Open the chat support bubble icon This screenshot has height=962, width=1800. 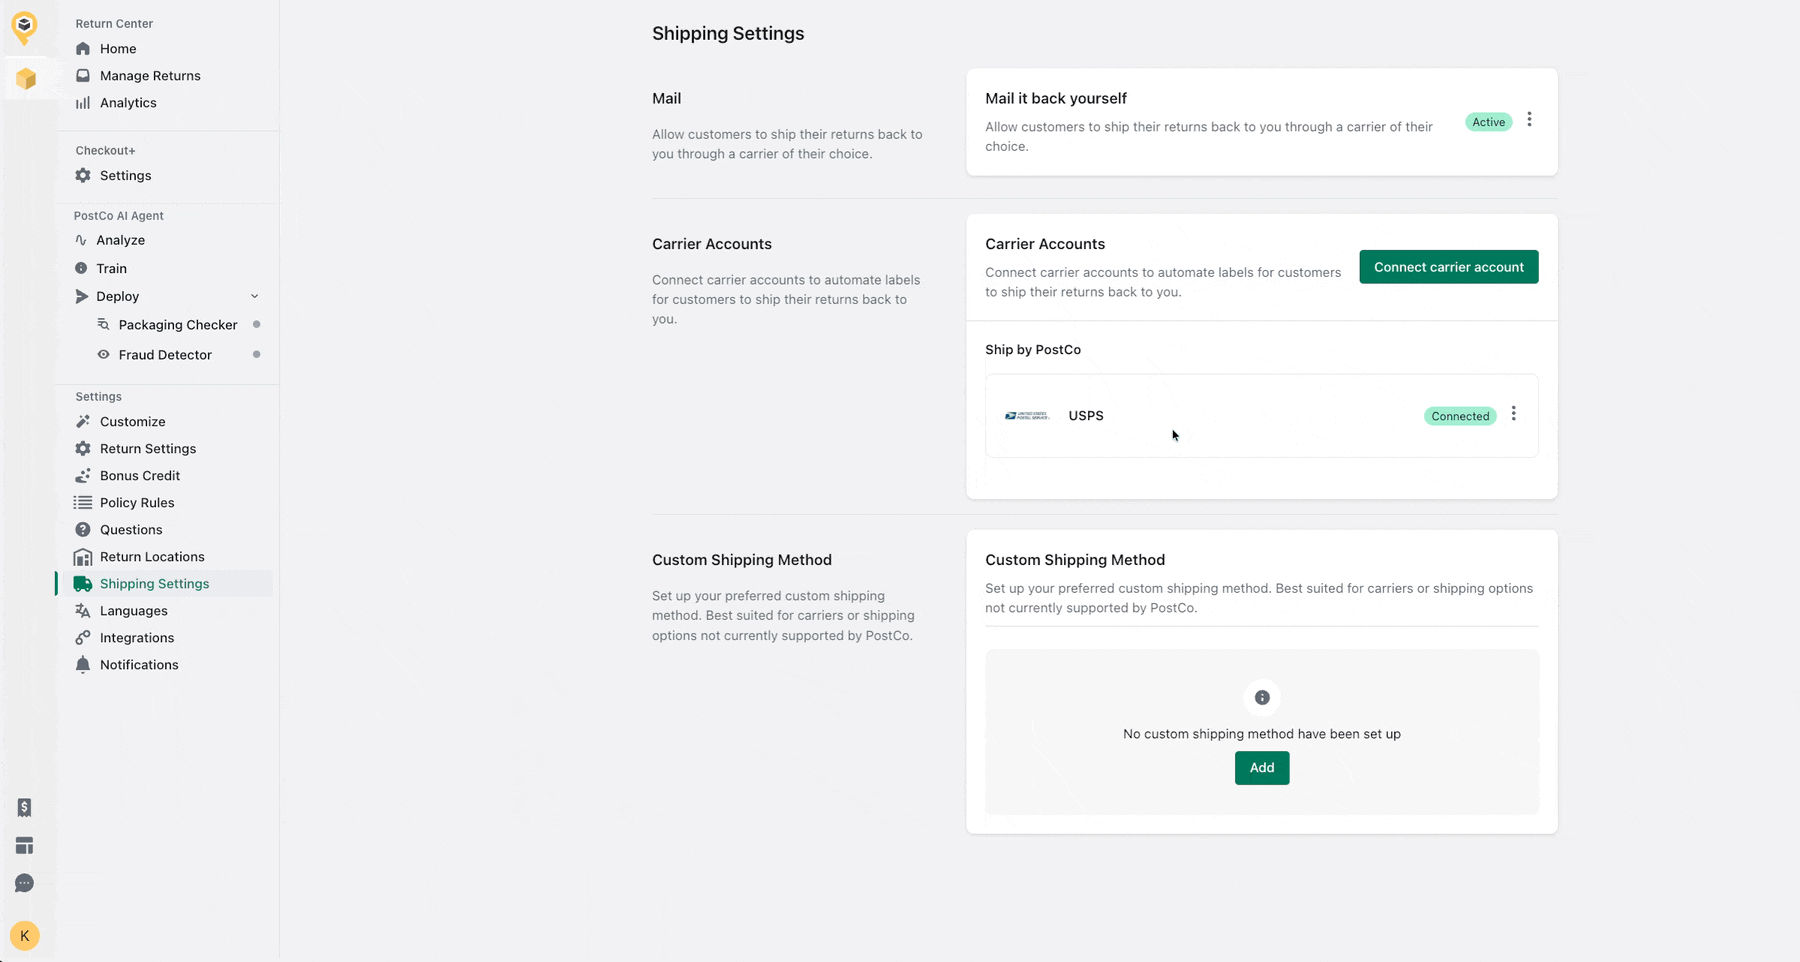[24, 883]
